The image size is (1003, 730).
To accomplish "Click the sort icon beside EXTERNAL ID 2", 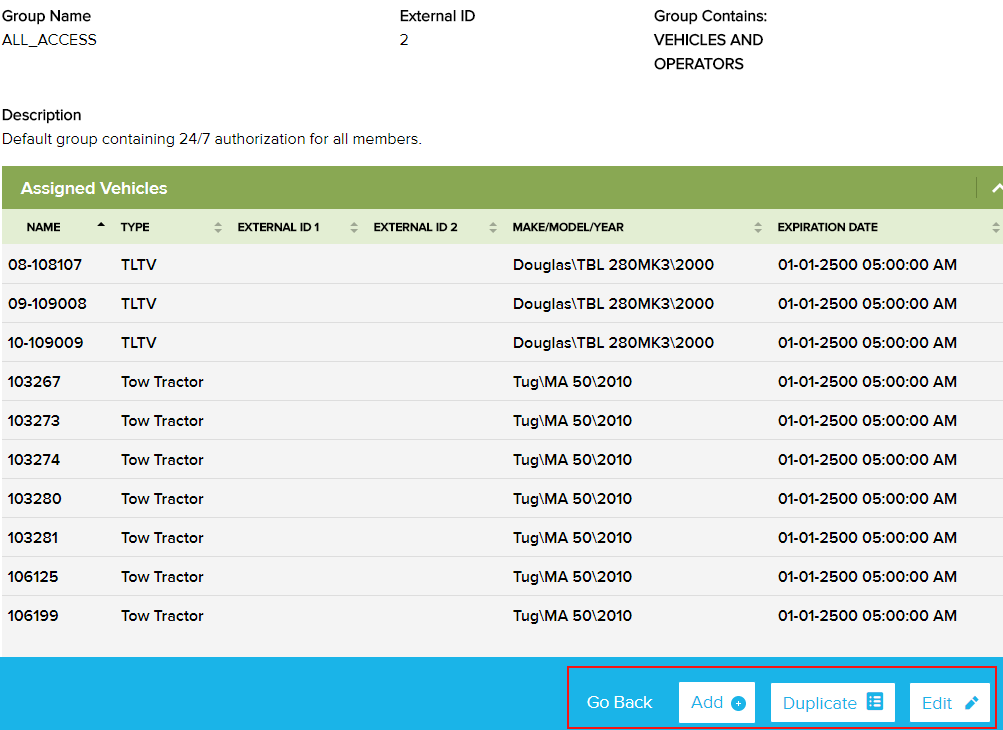I will point(490,227).
